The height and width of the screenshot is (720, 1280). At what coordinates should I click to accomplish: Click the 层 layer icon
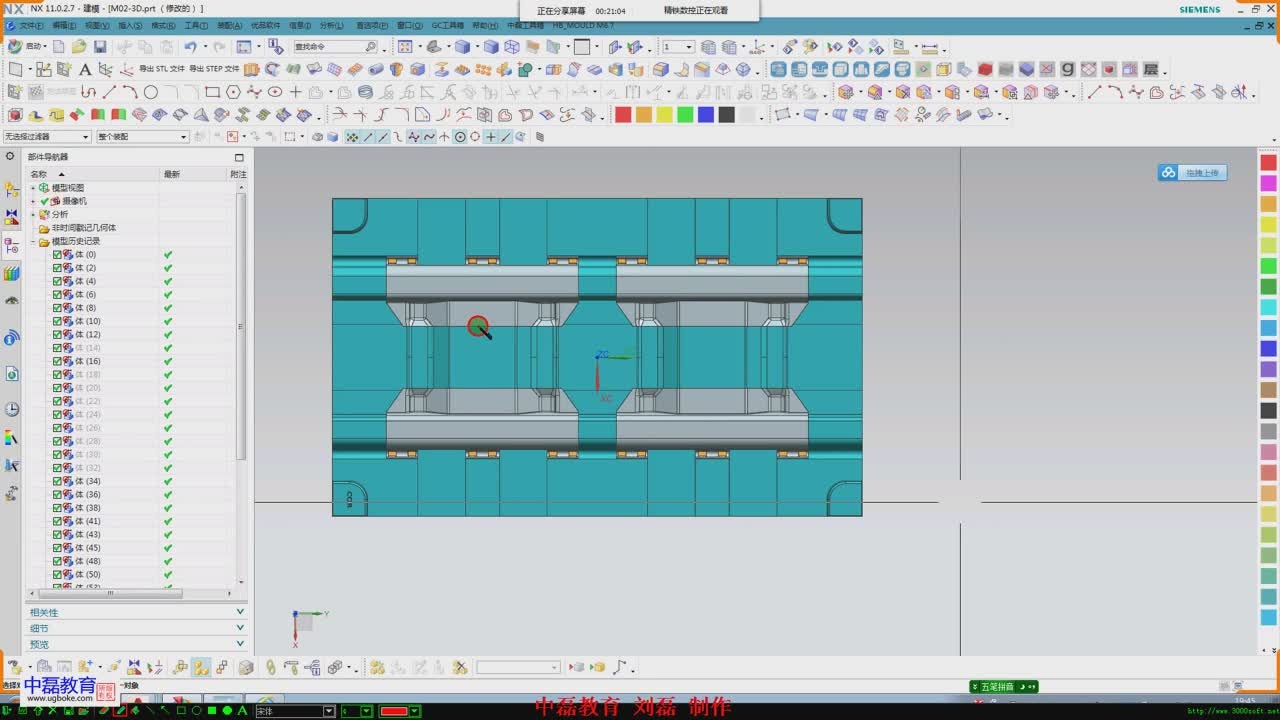1150,69
